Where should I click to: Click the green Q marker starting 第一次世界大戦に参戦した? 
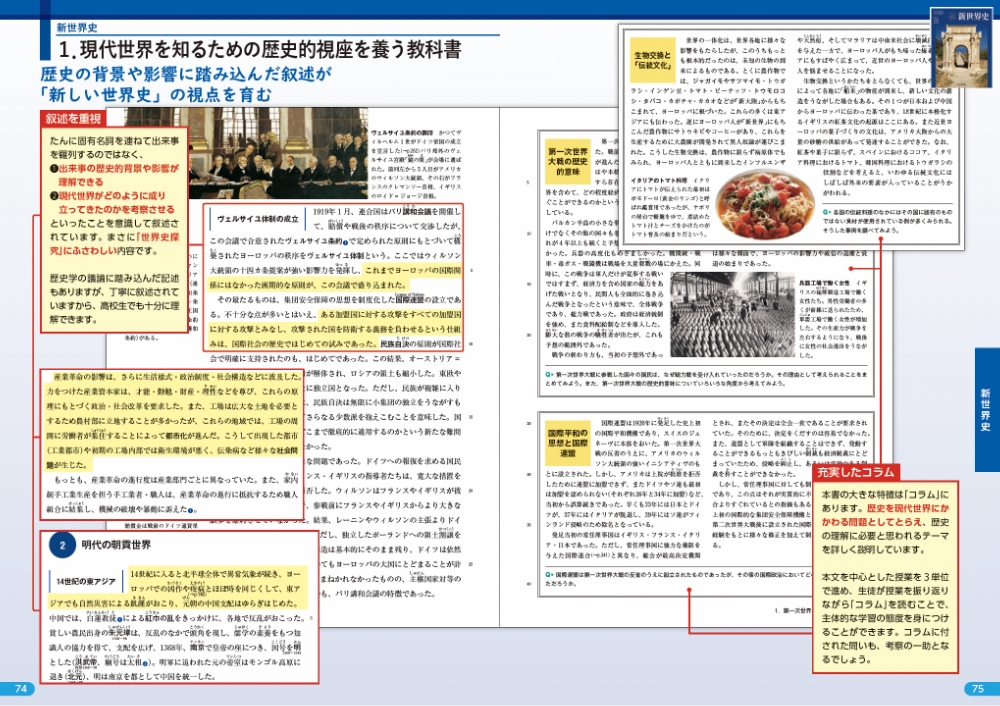548,375
